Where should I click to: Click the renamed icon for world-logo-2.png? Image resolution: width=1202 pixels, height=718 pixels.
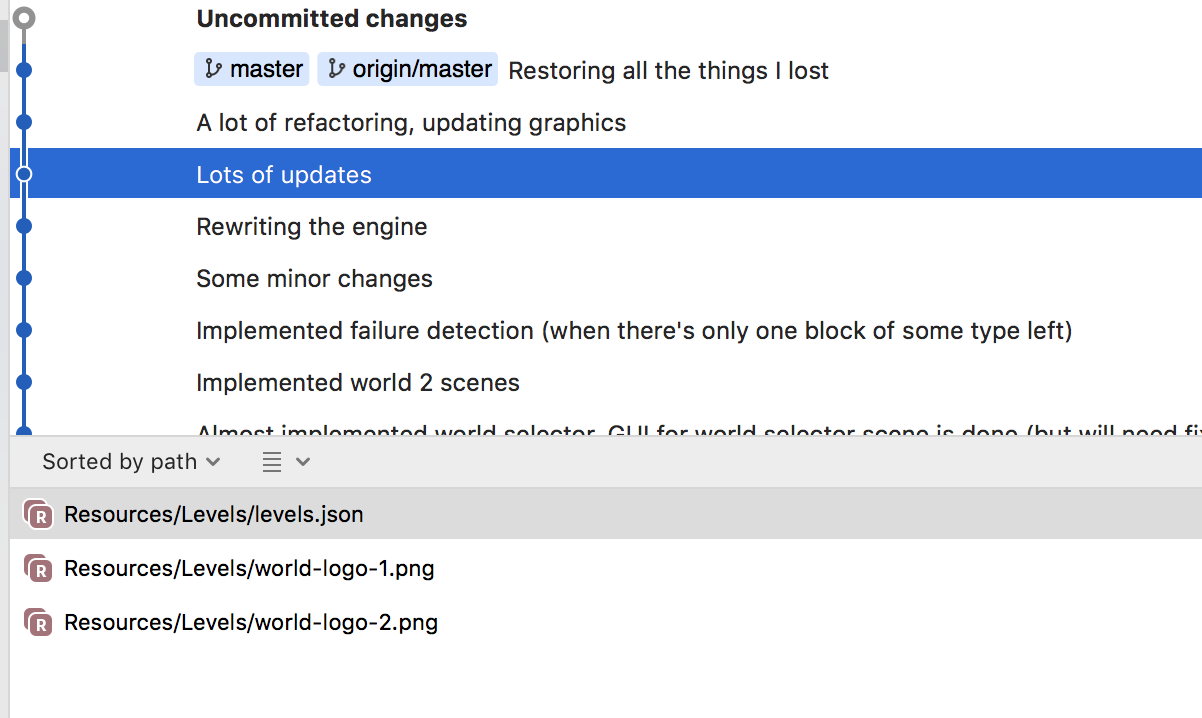point(37,622)
